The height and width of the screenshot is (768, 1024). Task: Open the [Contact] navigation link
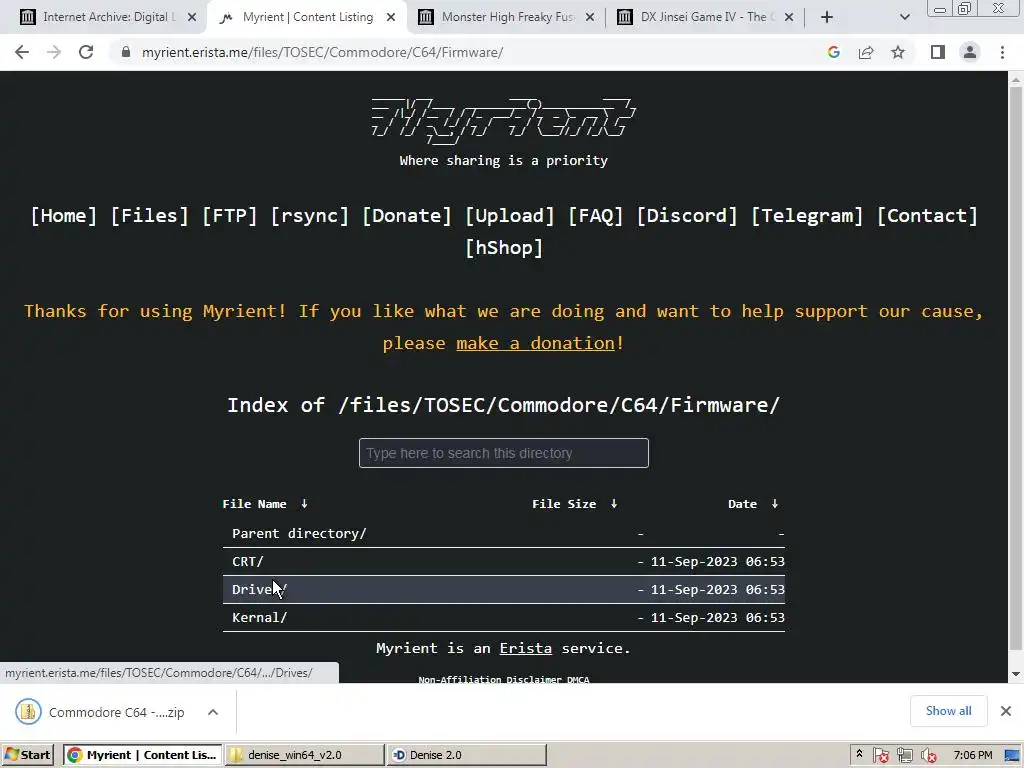(x=927, y=216)
